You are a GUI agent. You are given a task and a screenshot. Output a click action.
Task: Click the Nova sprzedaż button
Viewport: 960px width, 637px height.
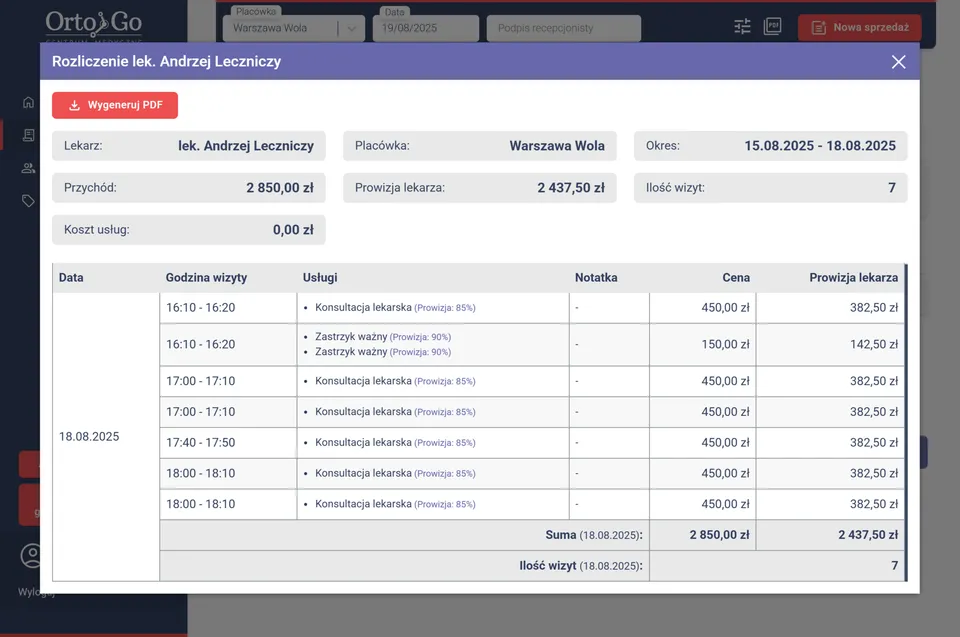coord(860,27)
